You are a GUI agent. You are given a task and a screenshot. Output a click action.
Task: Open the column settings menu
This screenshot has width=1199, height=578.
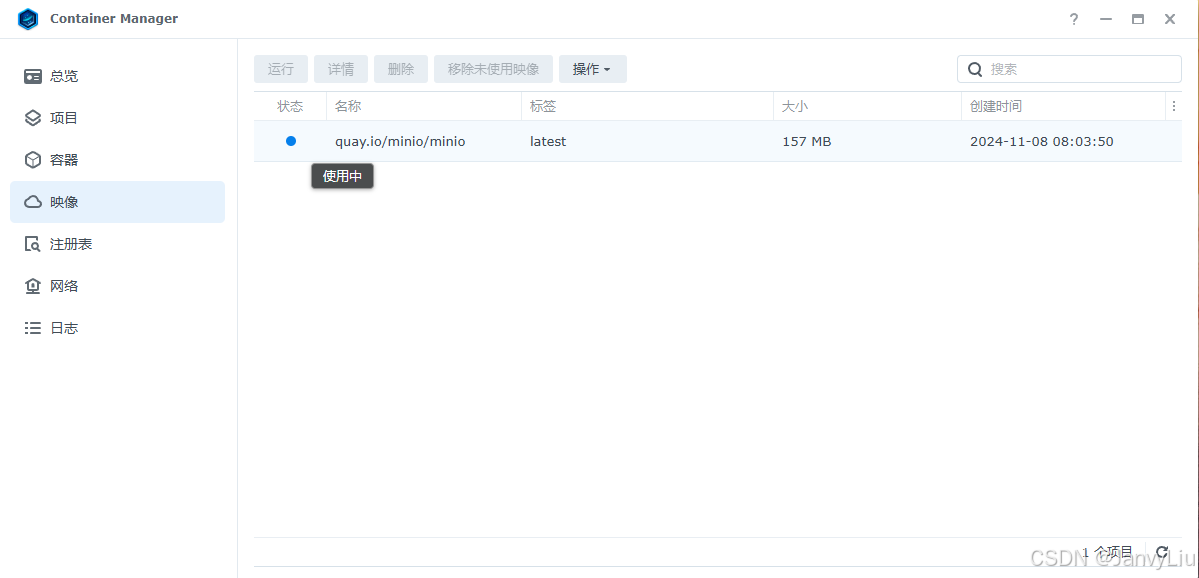(x=1173, y=105)
